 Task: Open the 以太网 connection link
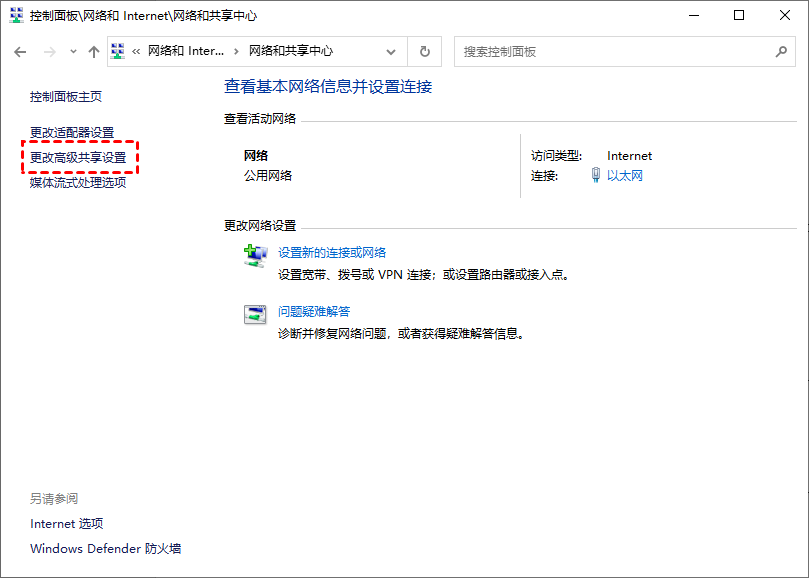pos(625,176)
